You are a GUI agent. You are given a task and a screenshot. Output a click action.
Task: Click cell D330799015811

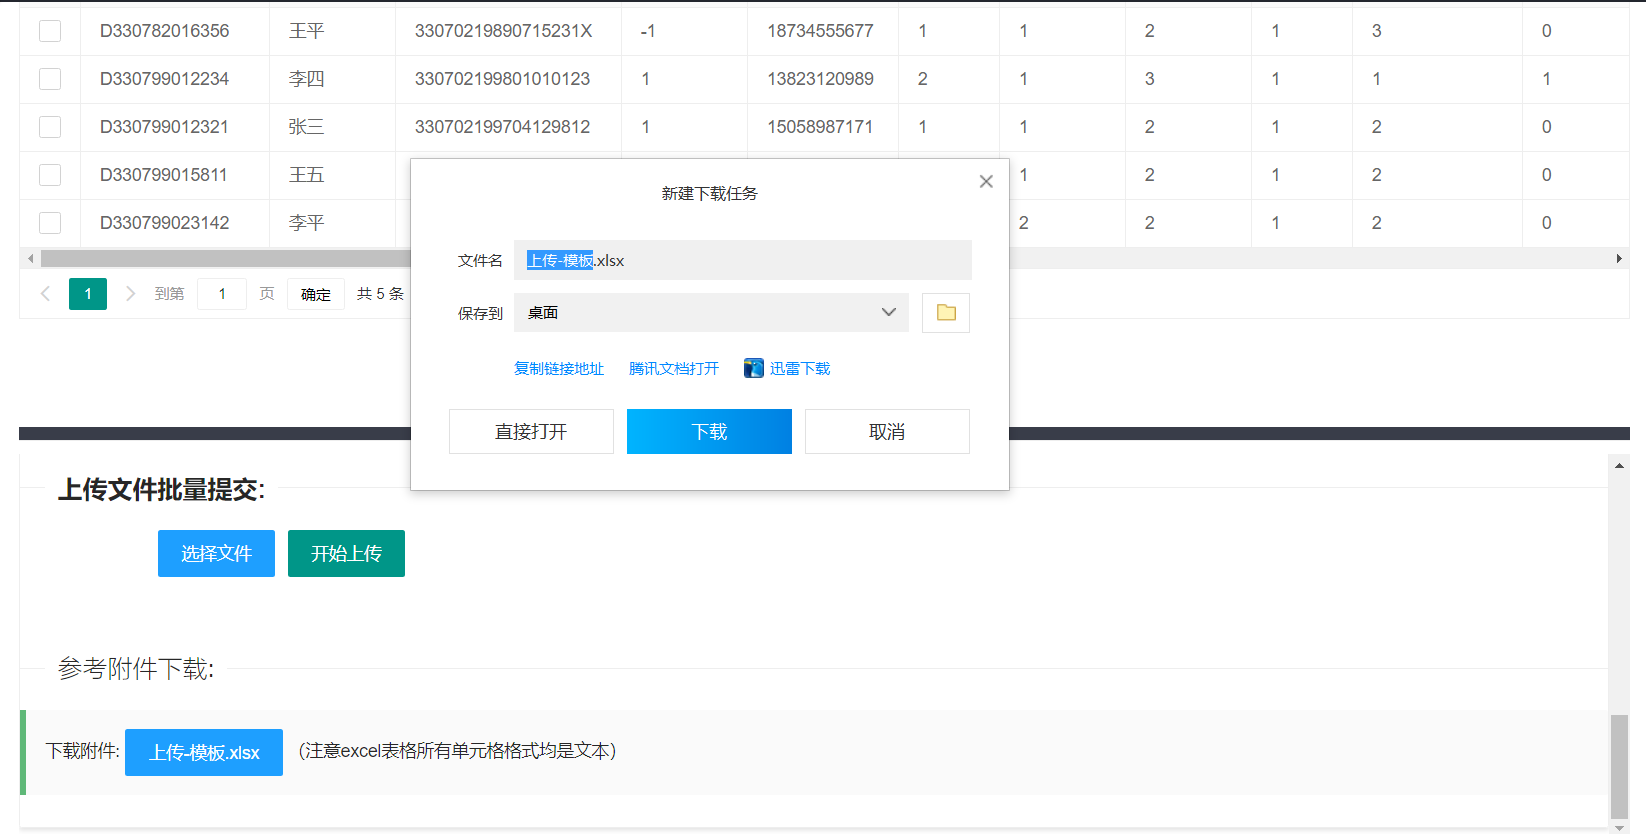pos(164,175)
